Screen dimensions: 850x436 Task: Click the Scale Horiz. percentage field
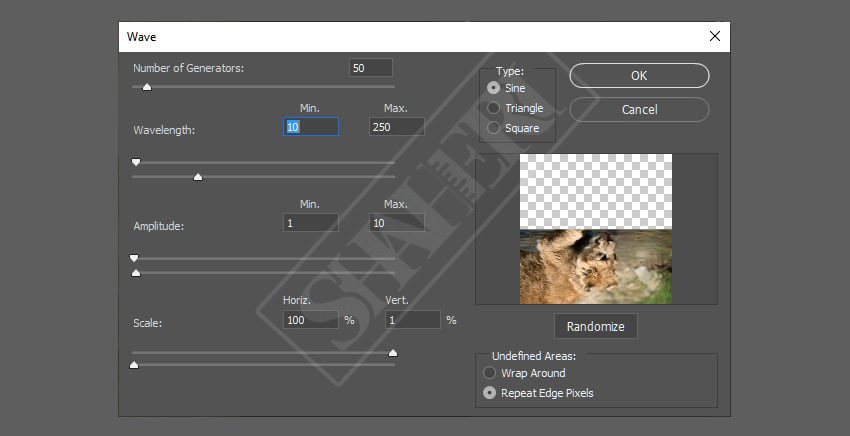point(311,320)
